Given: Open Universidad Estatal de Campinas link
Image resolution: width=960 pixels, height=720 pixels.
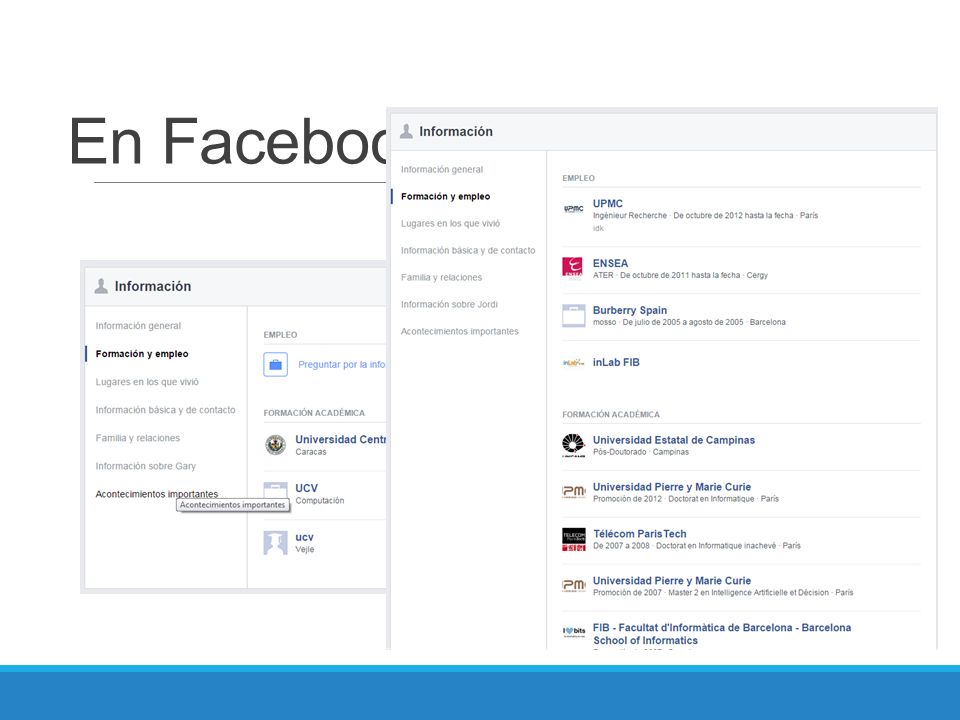Looking at the screenshot, I should pos(673,440).
